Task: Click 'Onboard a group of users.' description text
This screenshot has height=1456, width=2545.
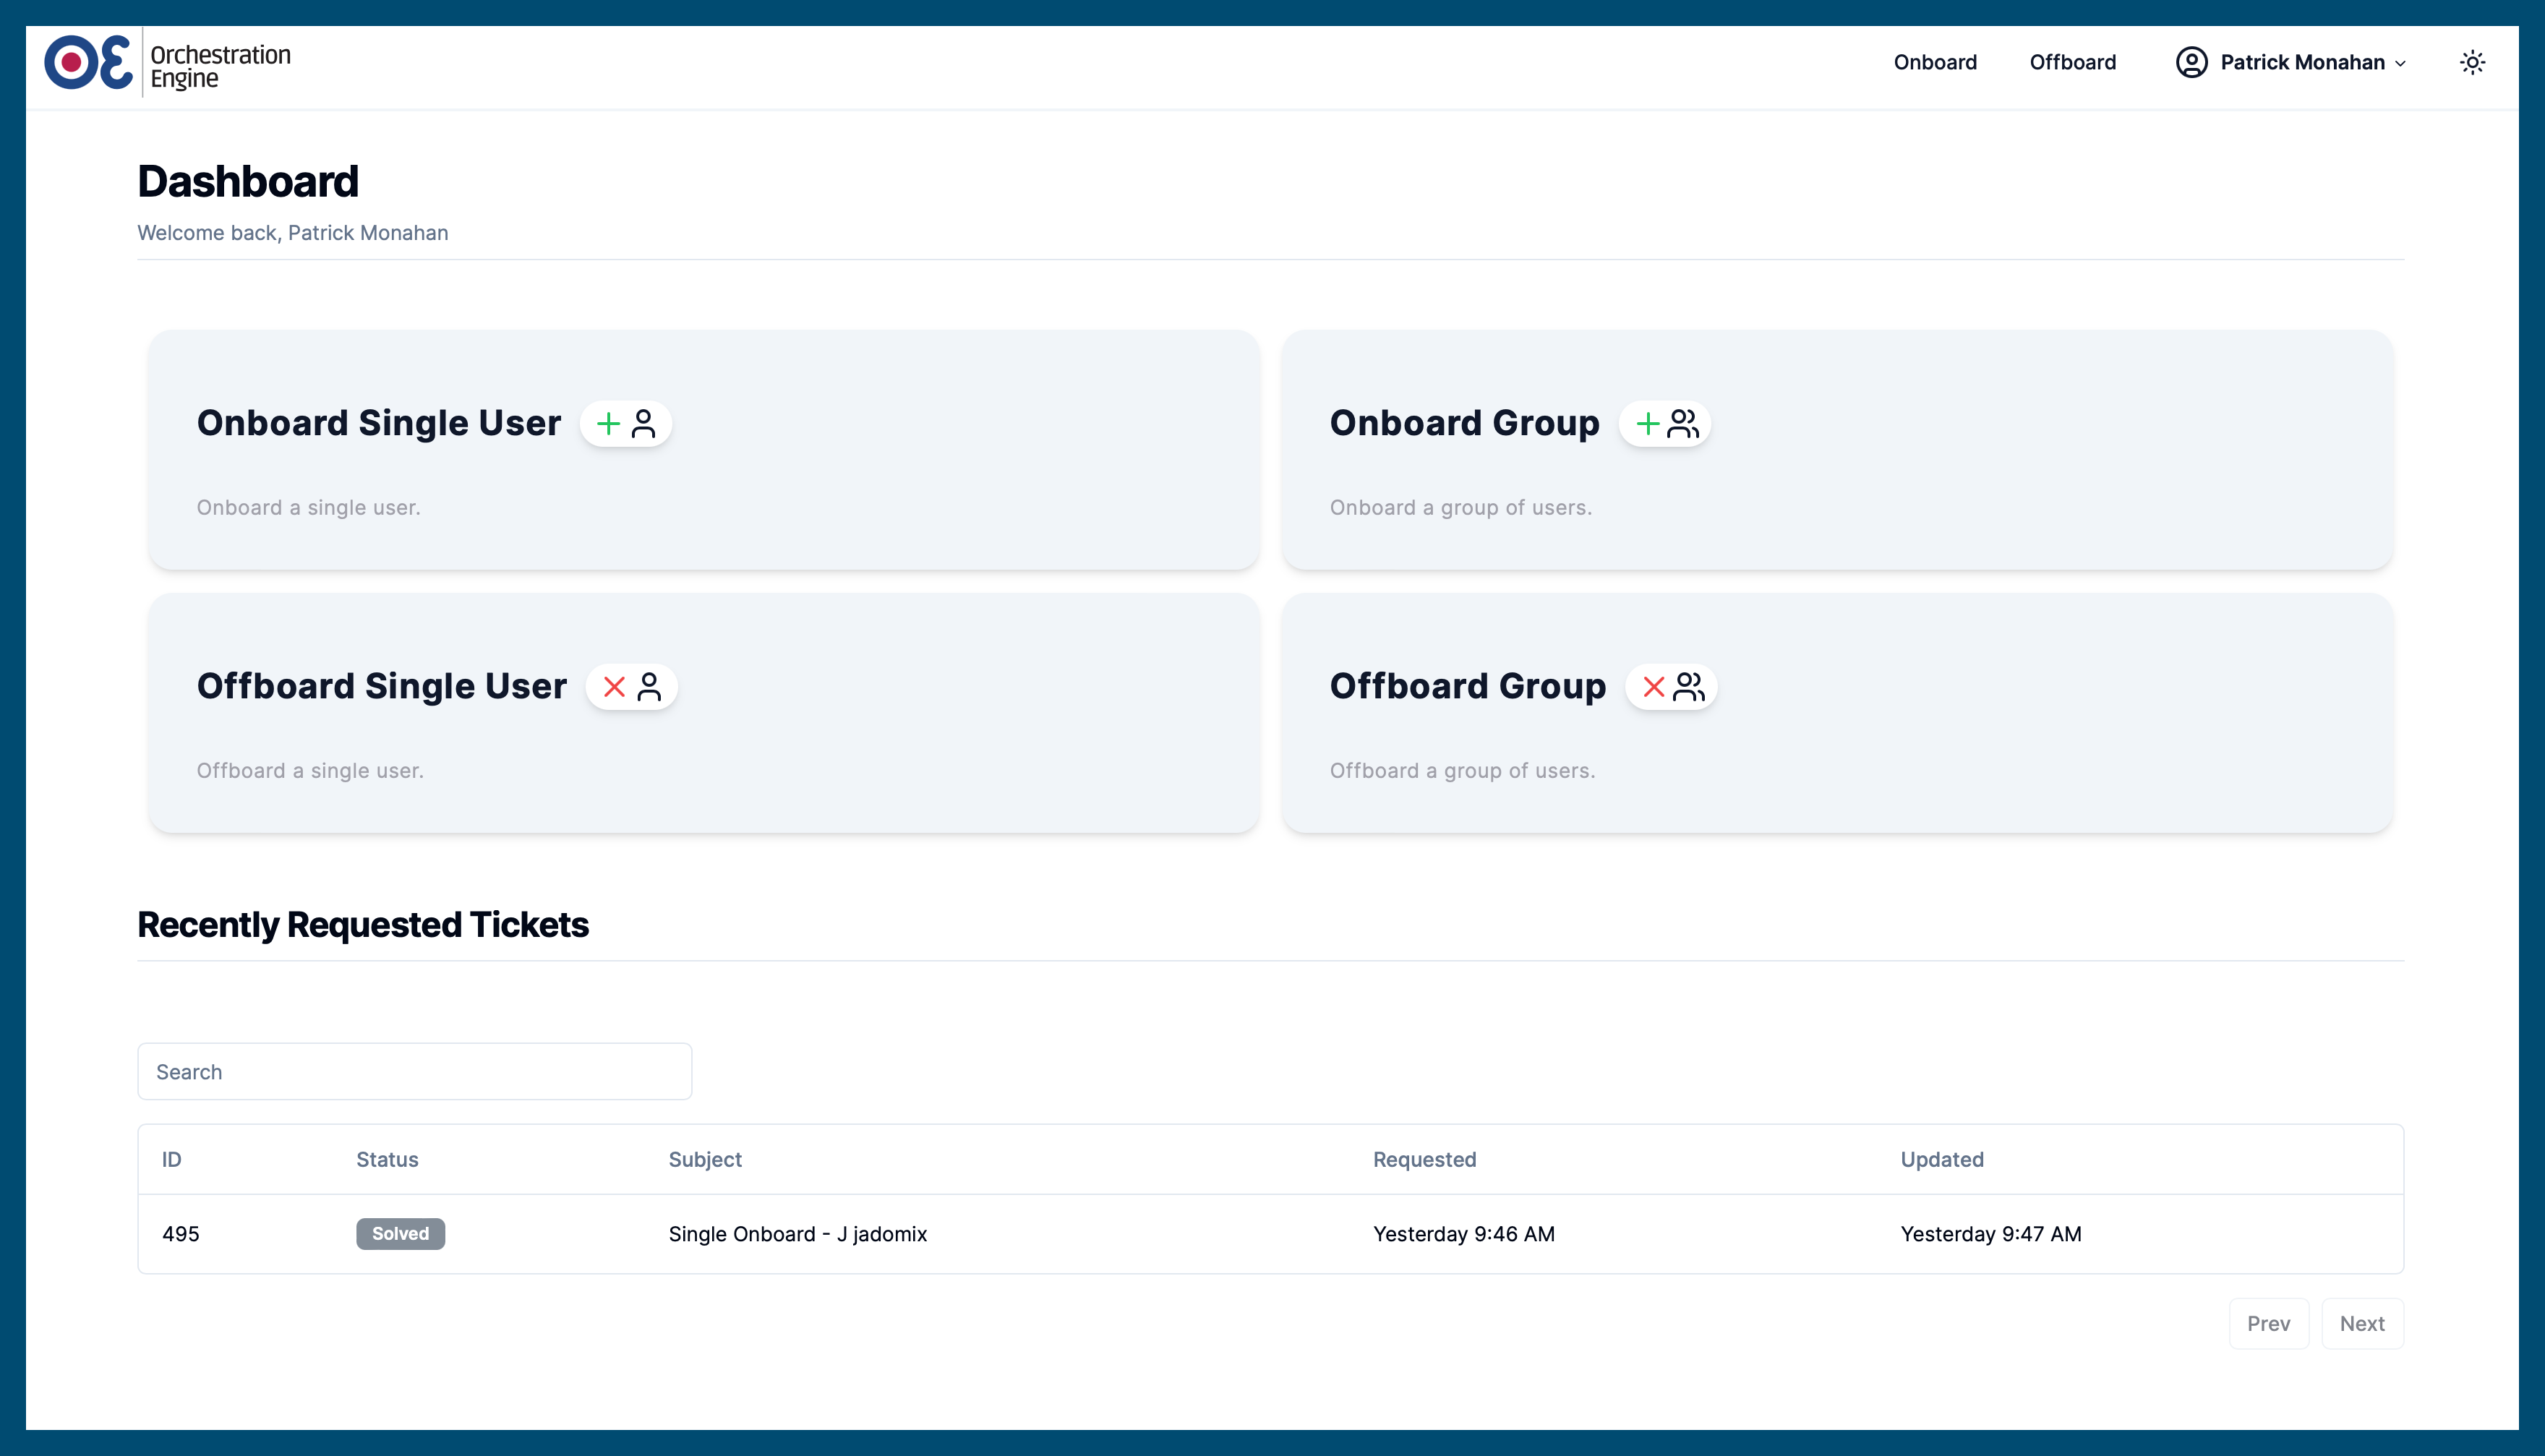Action: click(1460, 507)
